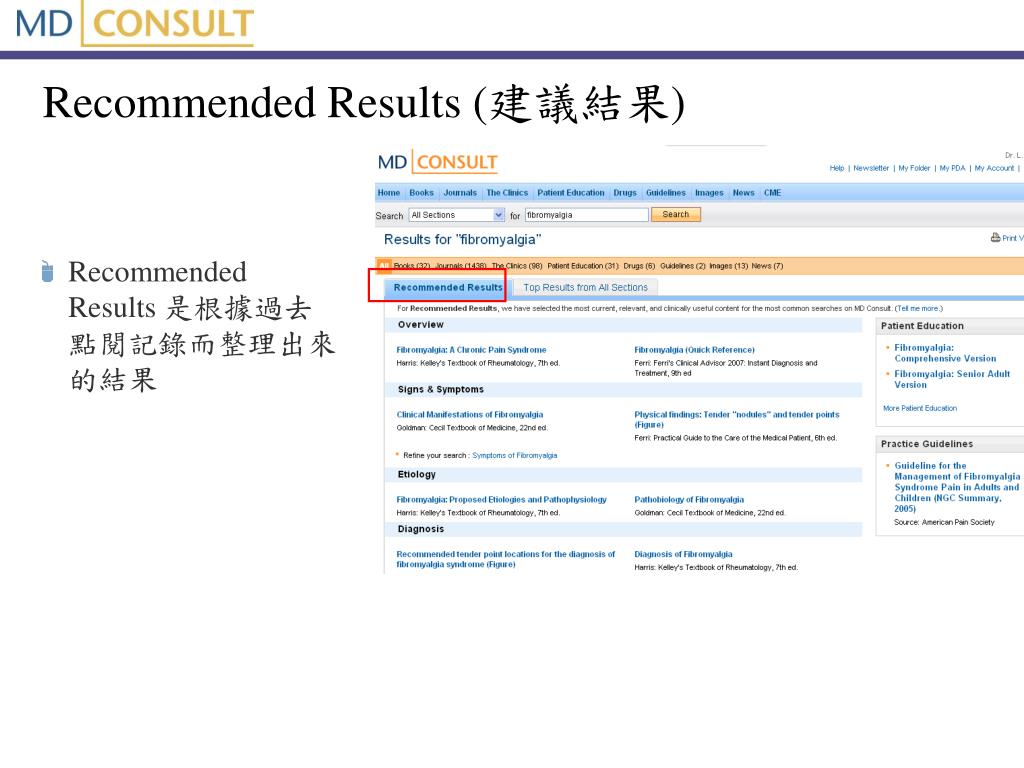
Task: Click More Patient Education link
Action: point(920,408)
